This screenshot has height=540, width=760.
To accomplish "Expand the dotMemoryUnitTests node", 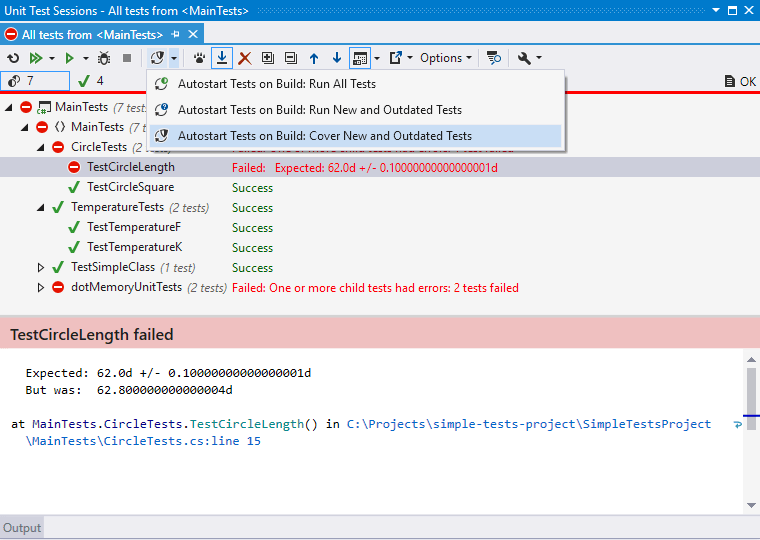I will [41, 288].
